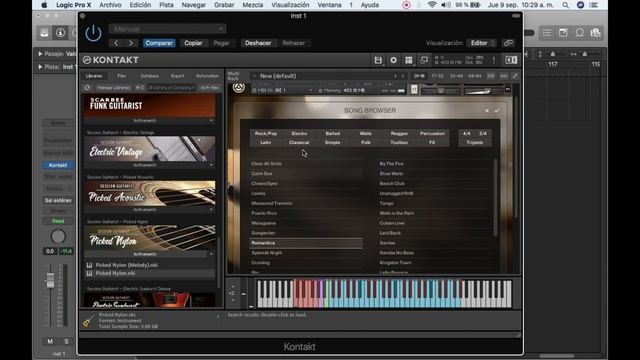Click the Copiar button
The width and height of the screenshot is (640, 360).
tap(193, 43)
